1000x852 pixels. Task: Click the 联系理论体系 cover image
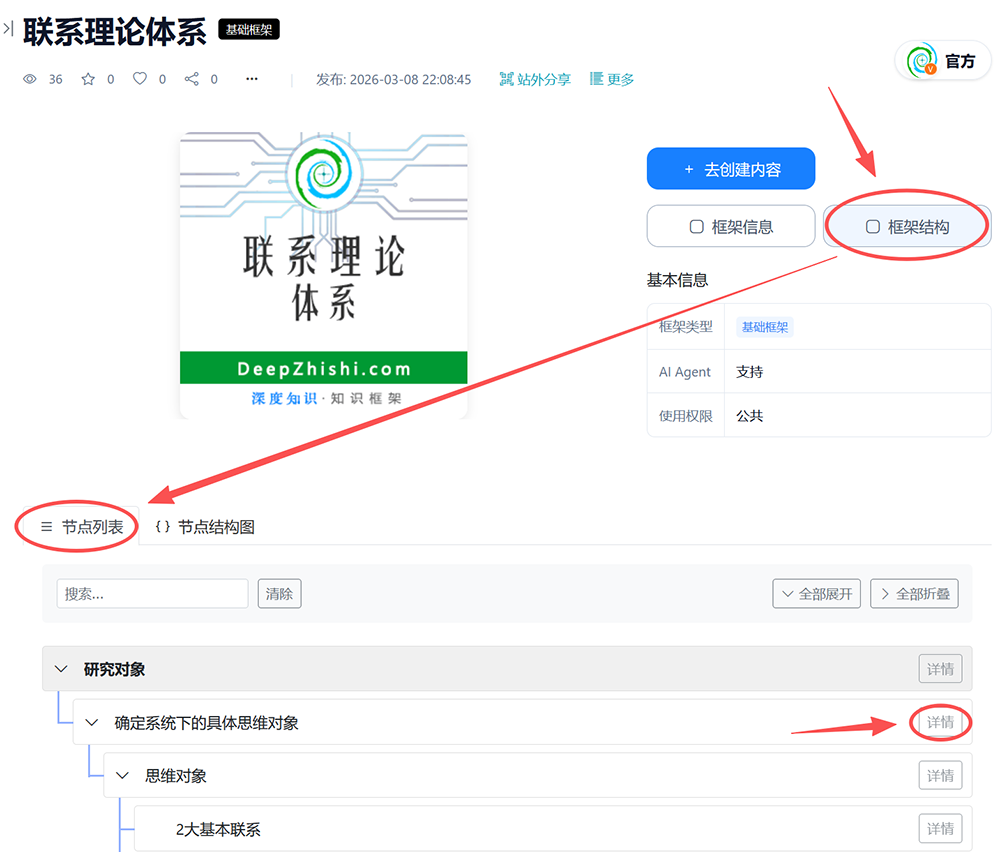pos(323,275)
